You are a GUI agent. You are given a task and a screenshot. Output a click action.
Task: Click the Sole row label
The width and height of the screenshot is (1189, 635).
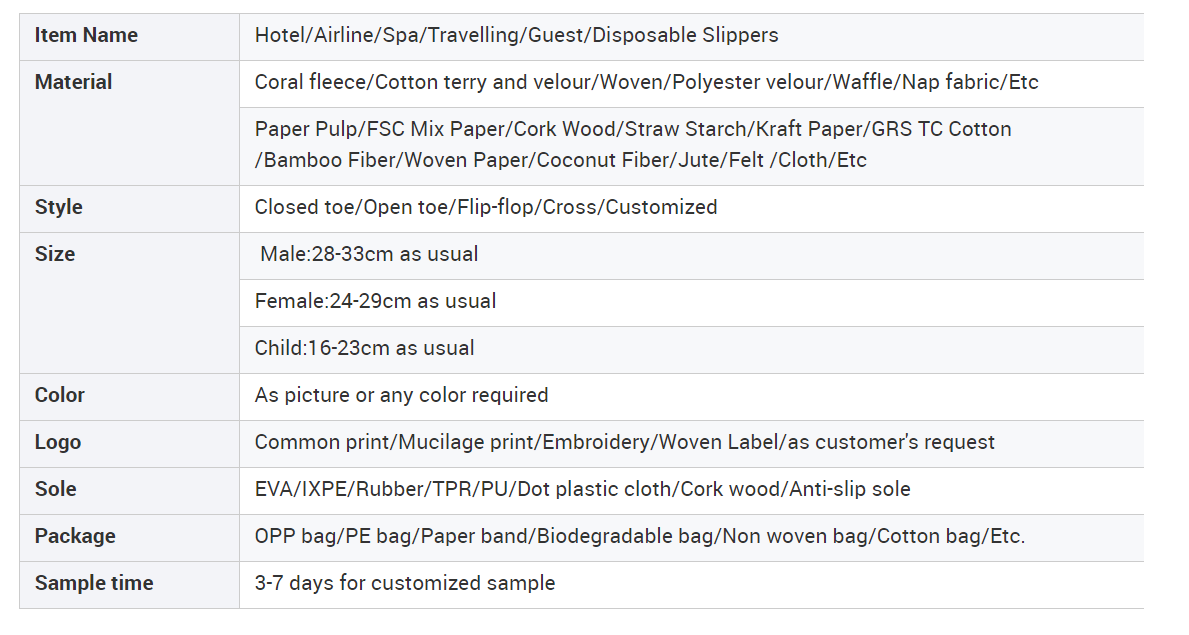click(x=129, y=491)
